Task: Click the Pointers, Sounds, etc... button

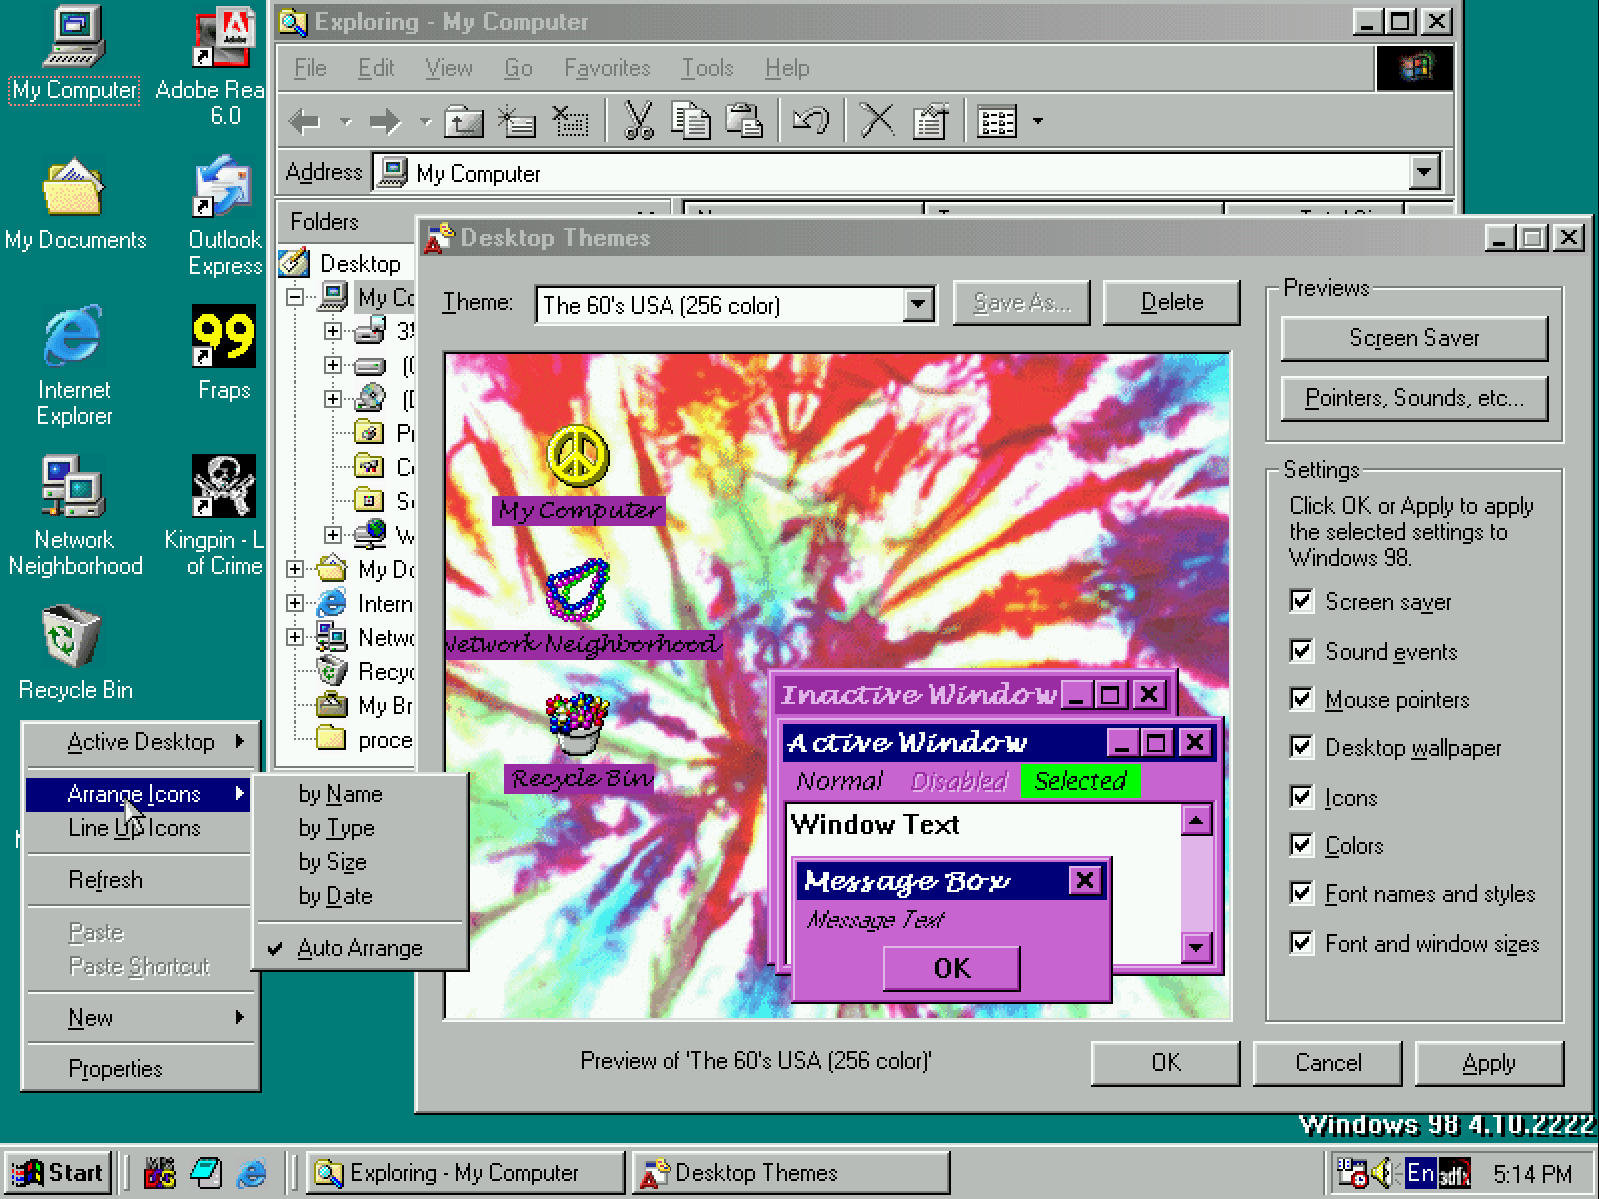Action: [x=1414, y=398]
